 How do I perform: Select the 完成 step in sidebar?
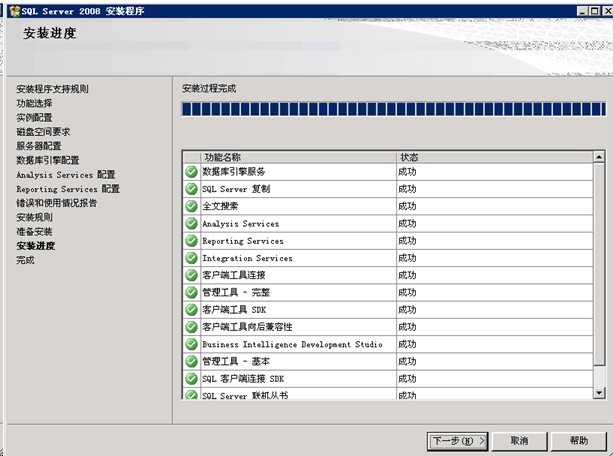[25, 260]
